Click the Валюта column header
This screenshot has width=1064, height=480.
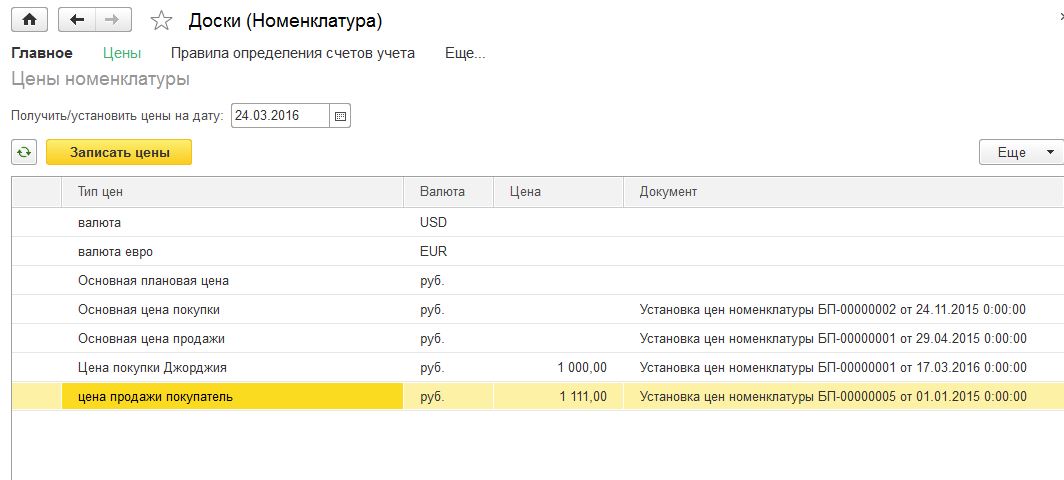tap(442, 192)
